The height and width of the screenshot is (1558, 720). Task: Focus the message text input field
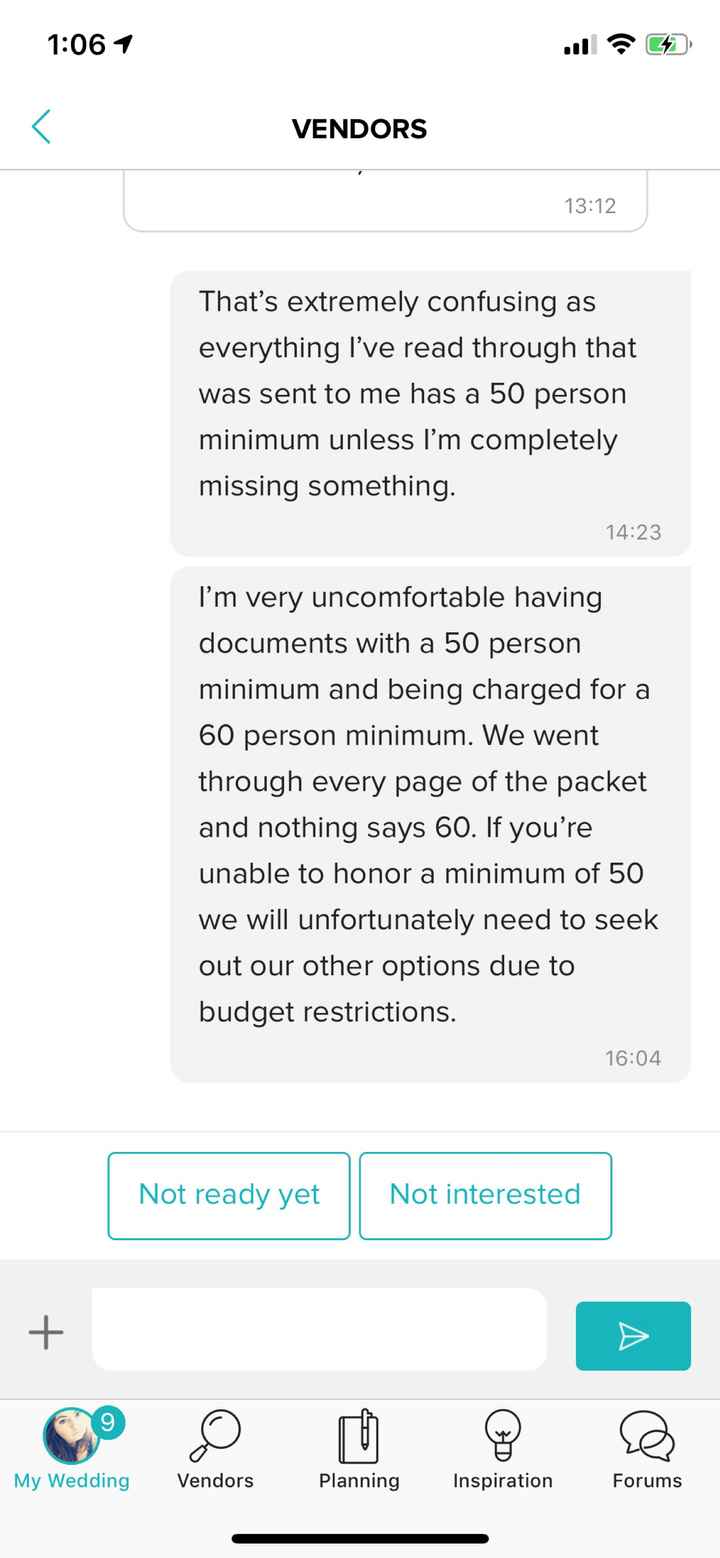[319, 1329]
